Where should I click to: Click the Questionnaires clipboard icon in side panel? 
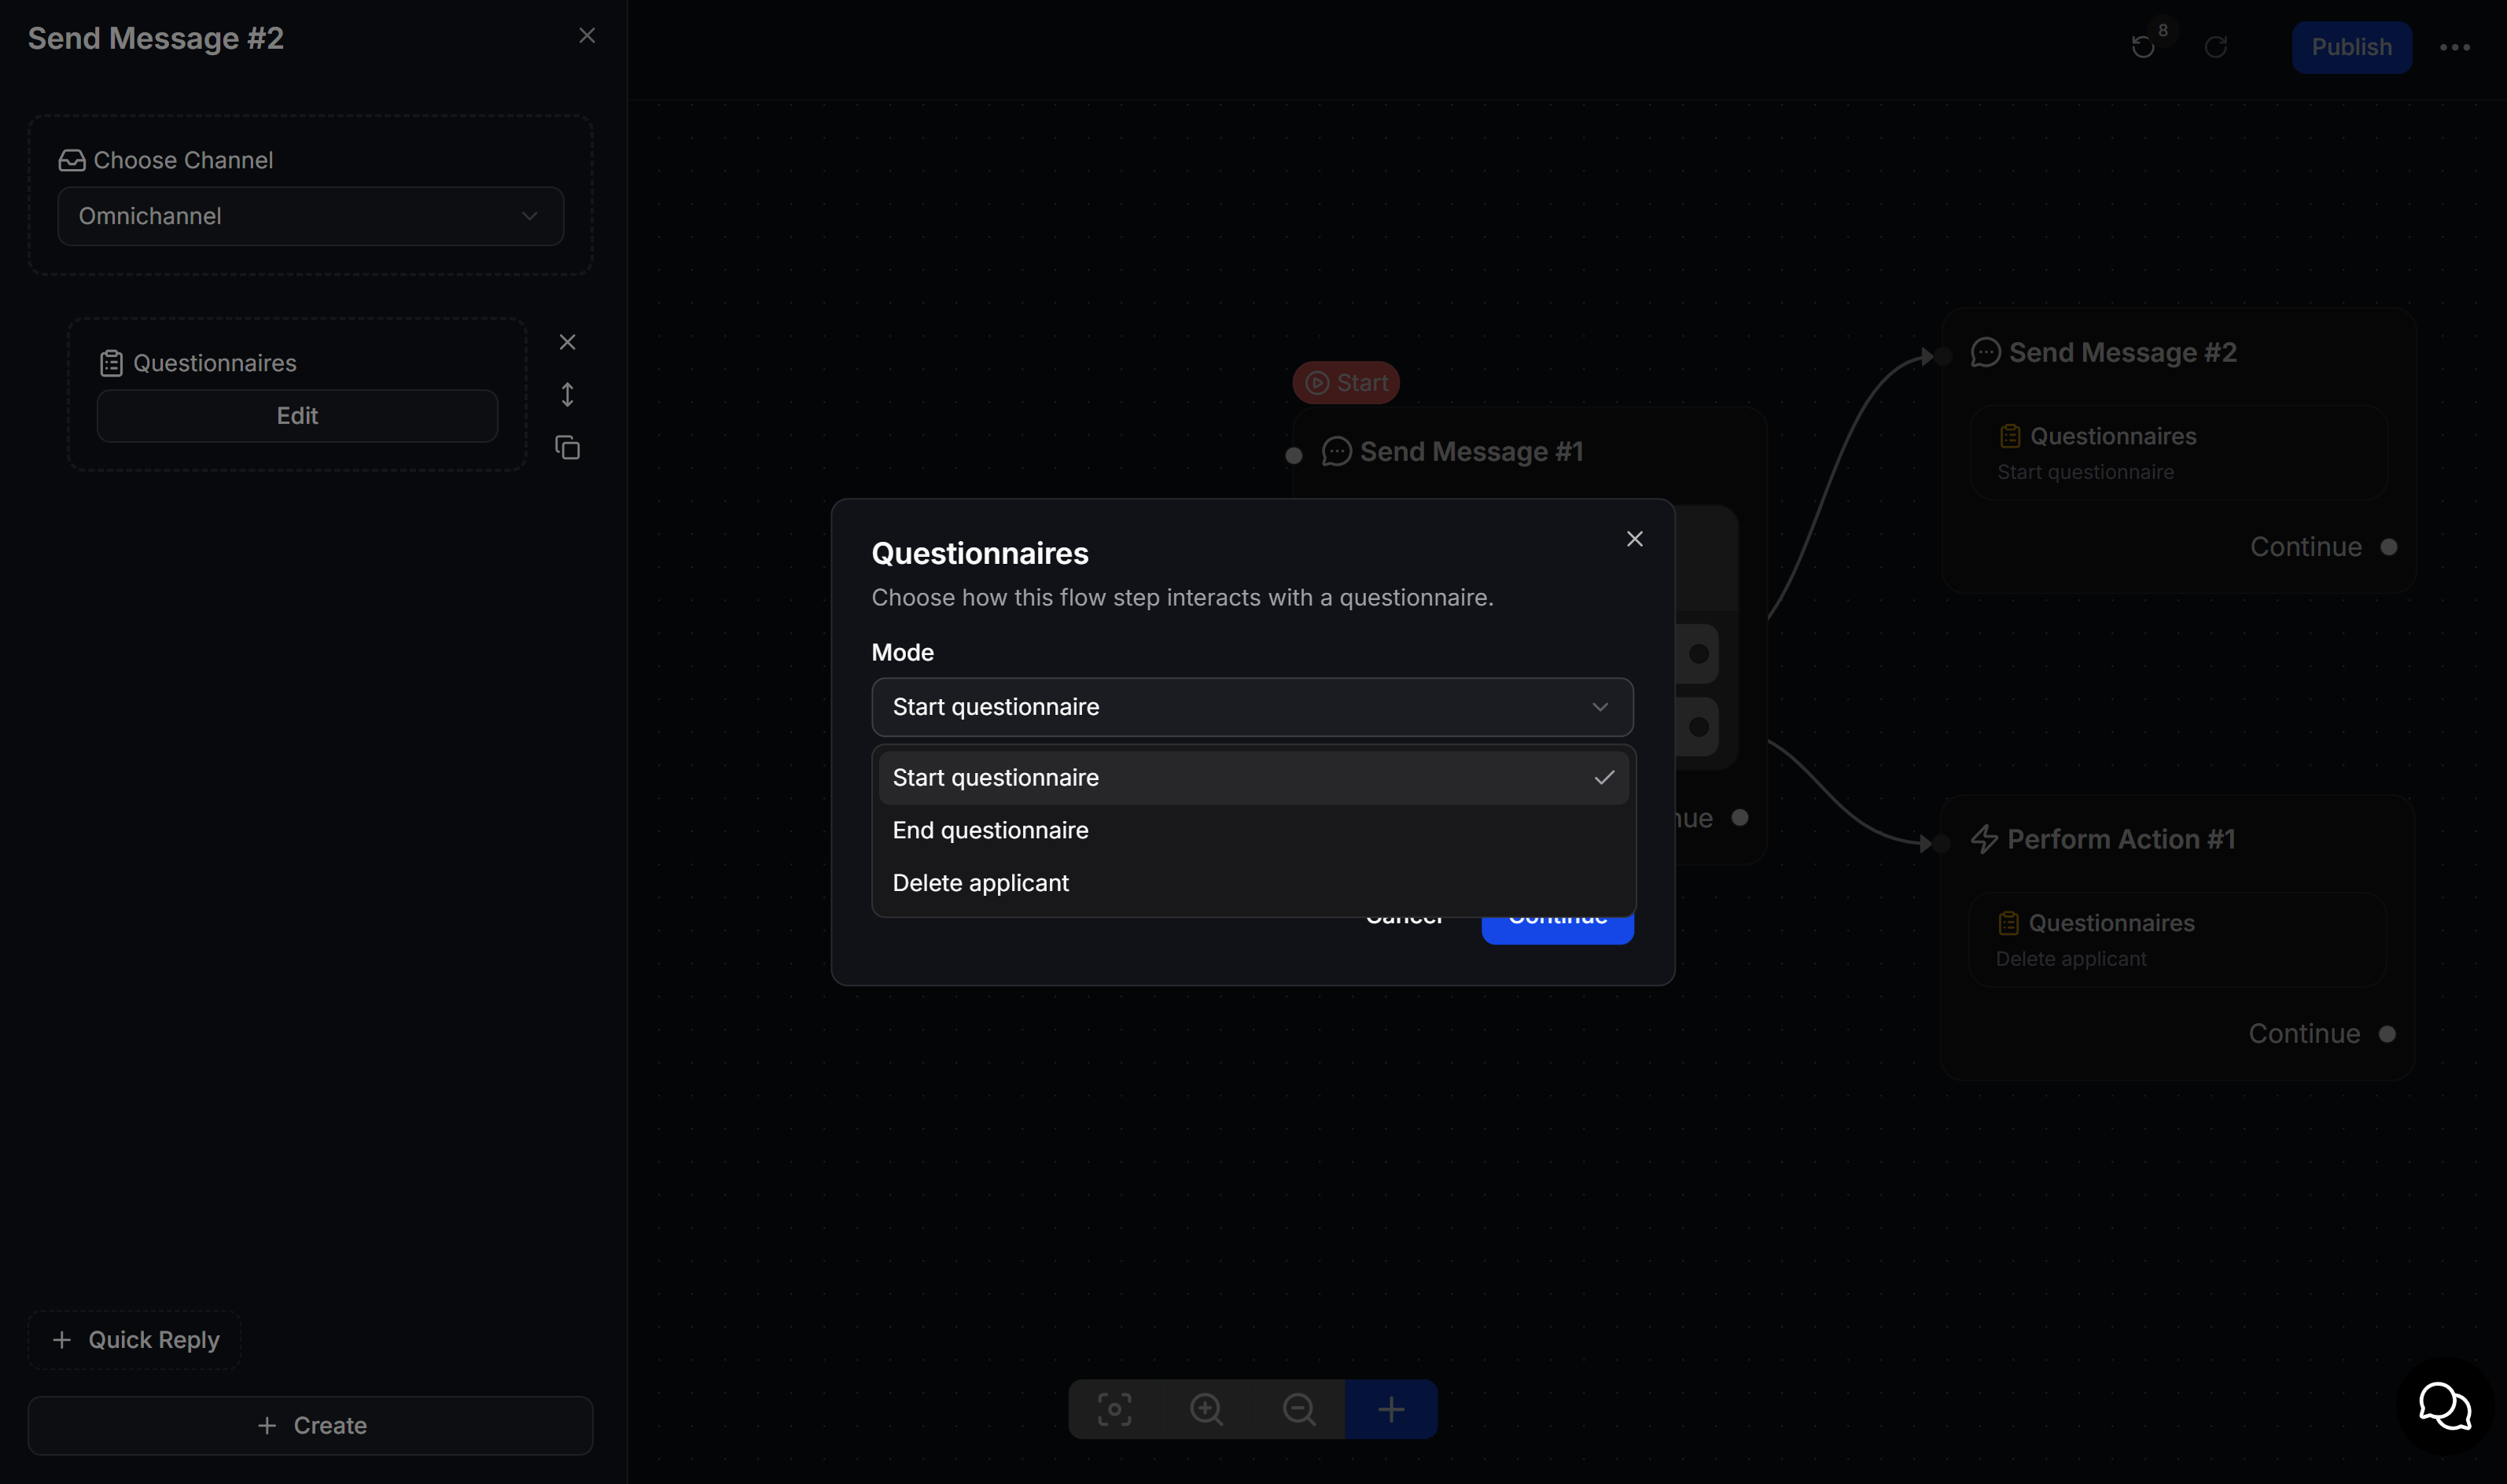coord(111,363)
